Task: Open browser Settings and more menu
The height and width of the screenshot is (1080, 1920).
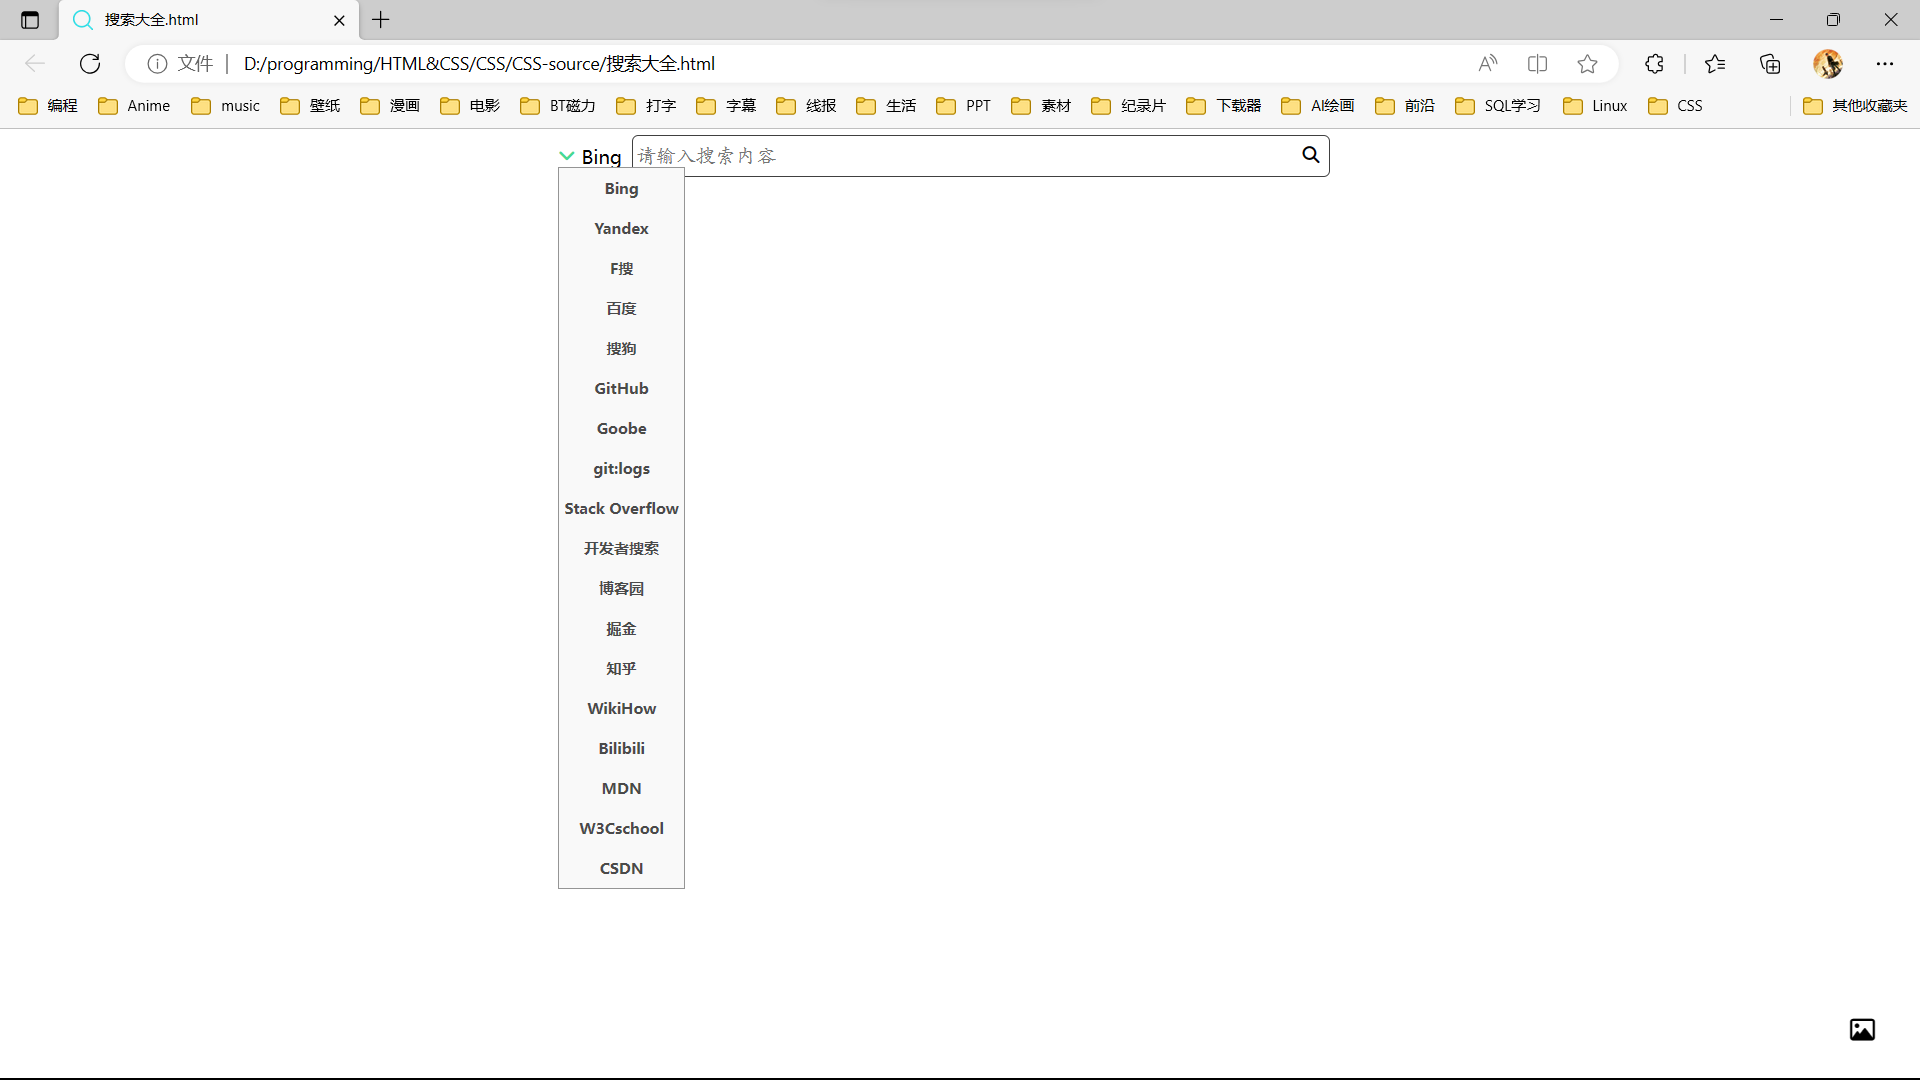Action: point(1885,64)
